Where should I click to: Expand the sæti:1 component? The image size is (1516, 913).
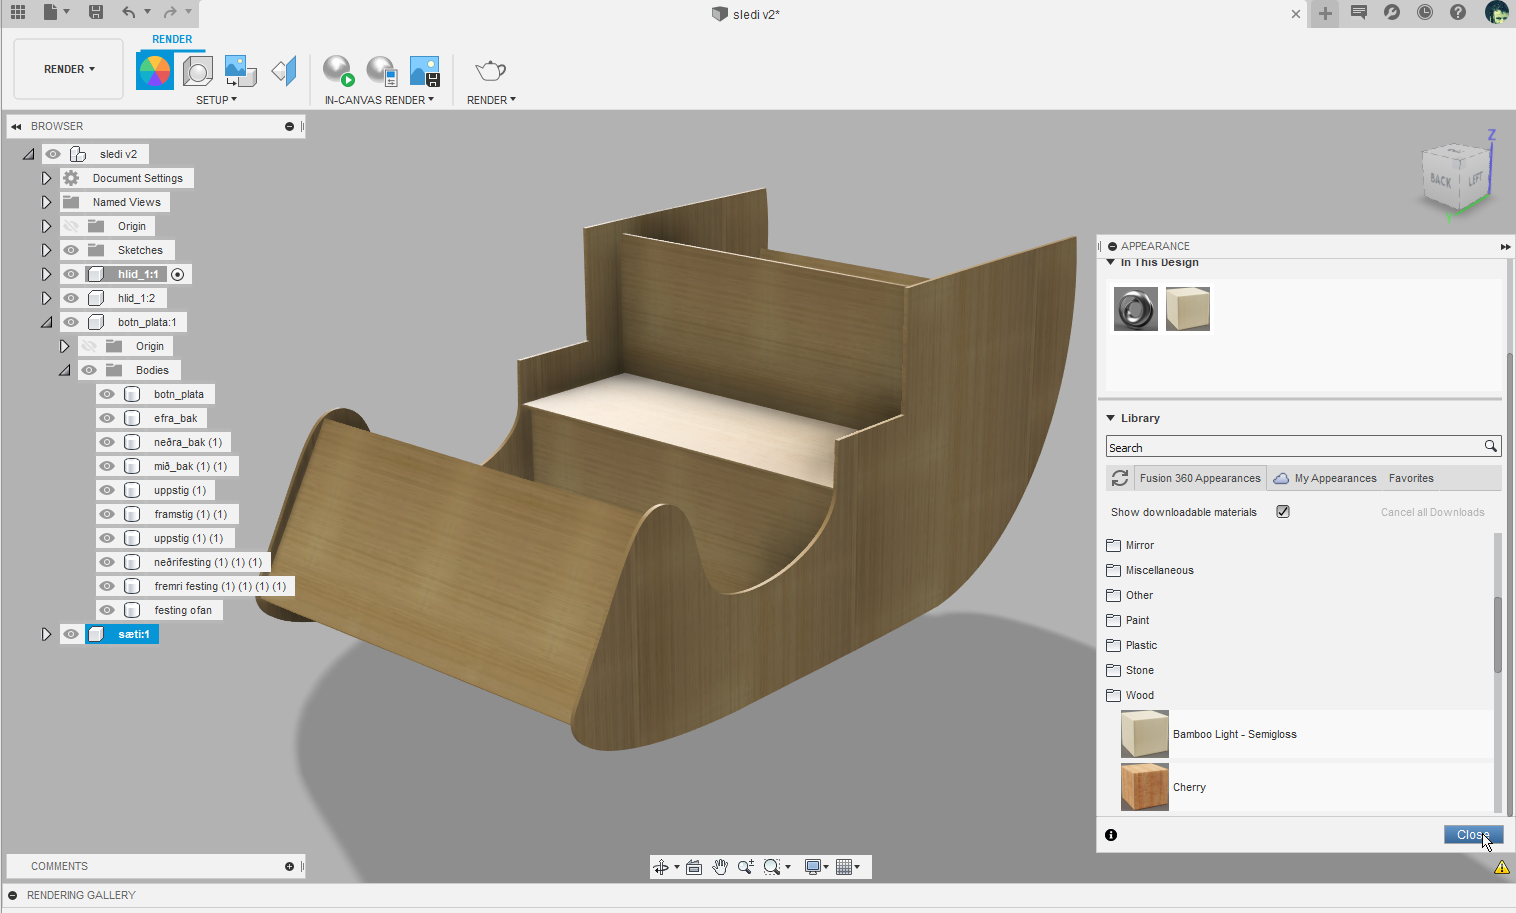pyautogui.click(x=46, y=634)
